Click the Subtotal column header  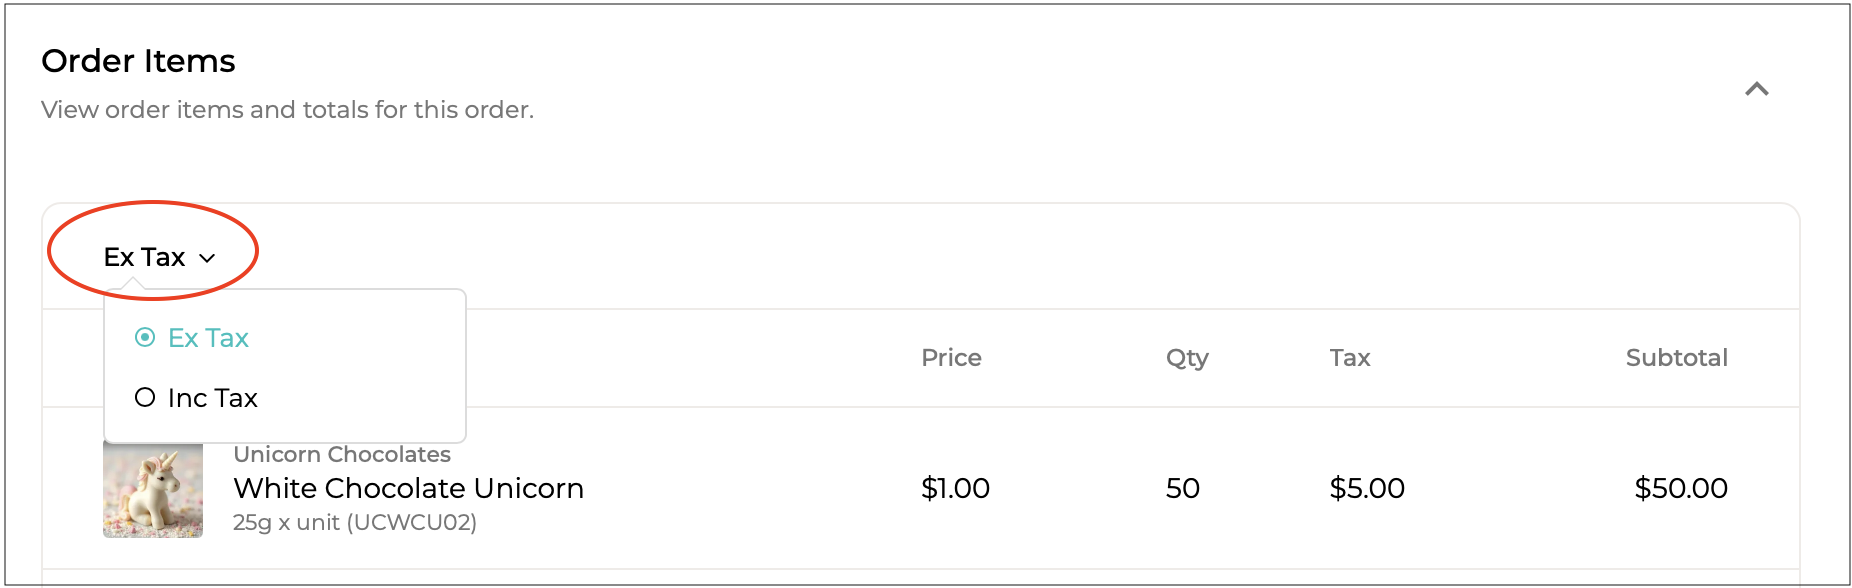pos(1676,358)
